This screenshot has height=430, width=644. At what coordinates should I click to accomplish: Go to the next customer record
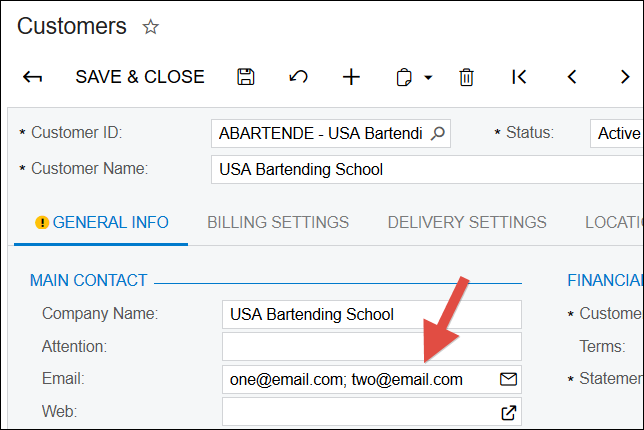[625, 77]
